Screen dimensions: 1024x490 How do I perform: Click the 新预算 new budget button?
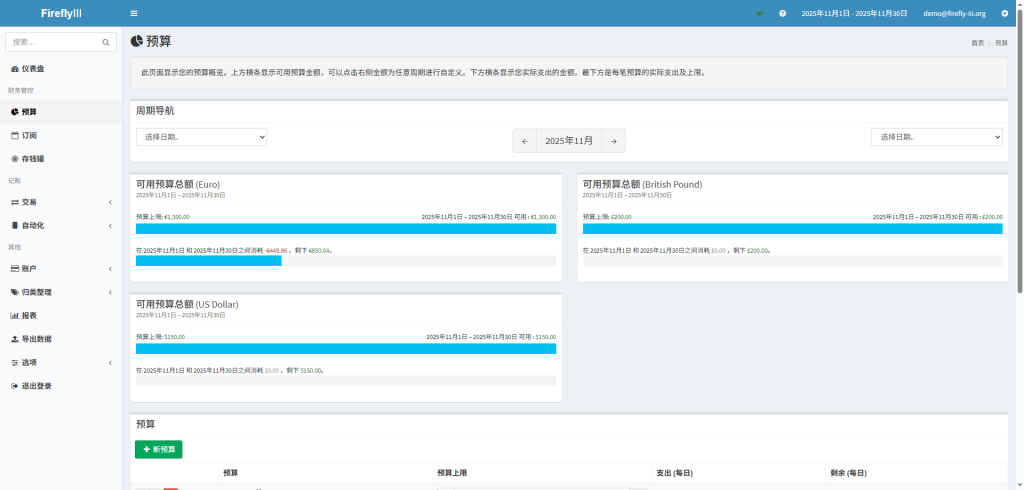[x=159, y=449]
